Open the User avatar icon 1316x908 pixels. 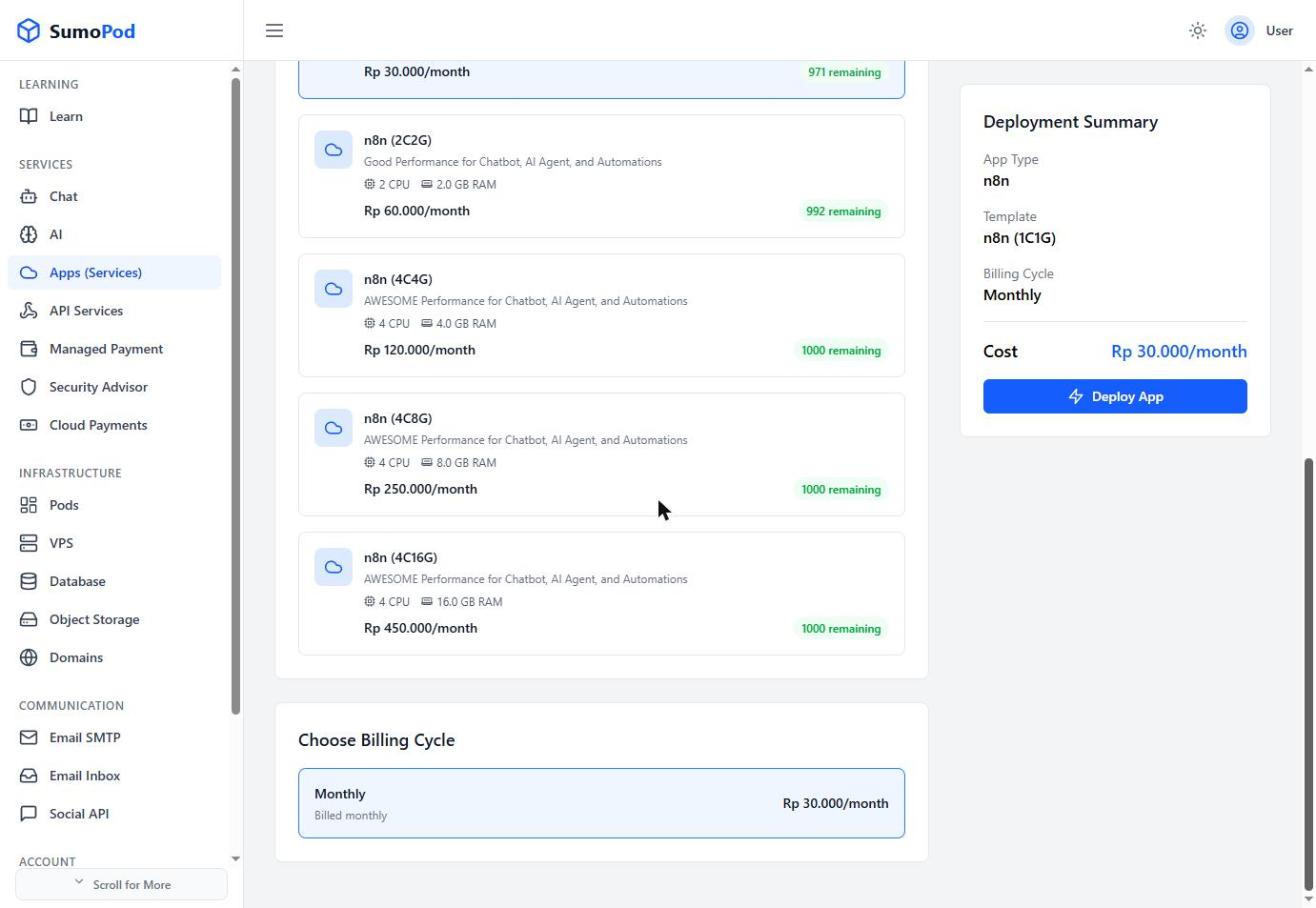pyautogui.click(x=1240, y=31)
